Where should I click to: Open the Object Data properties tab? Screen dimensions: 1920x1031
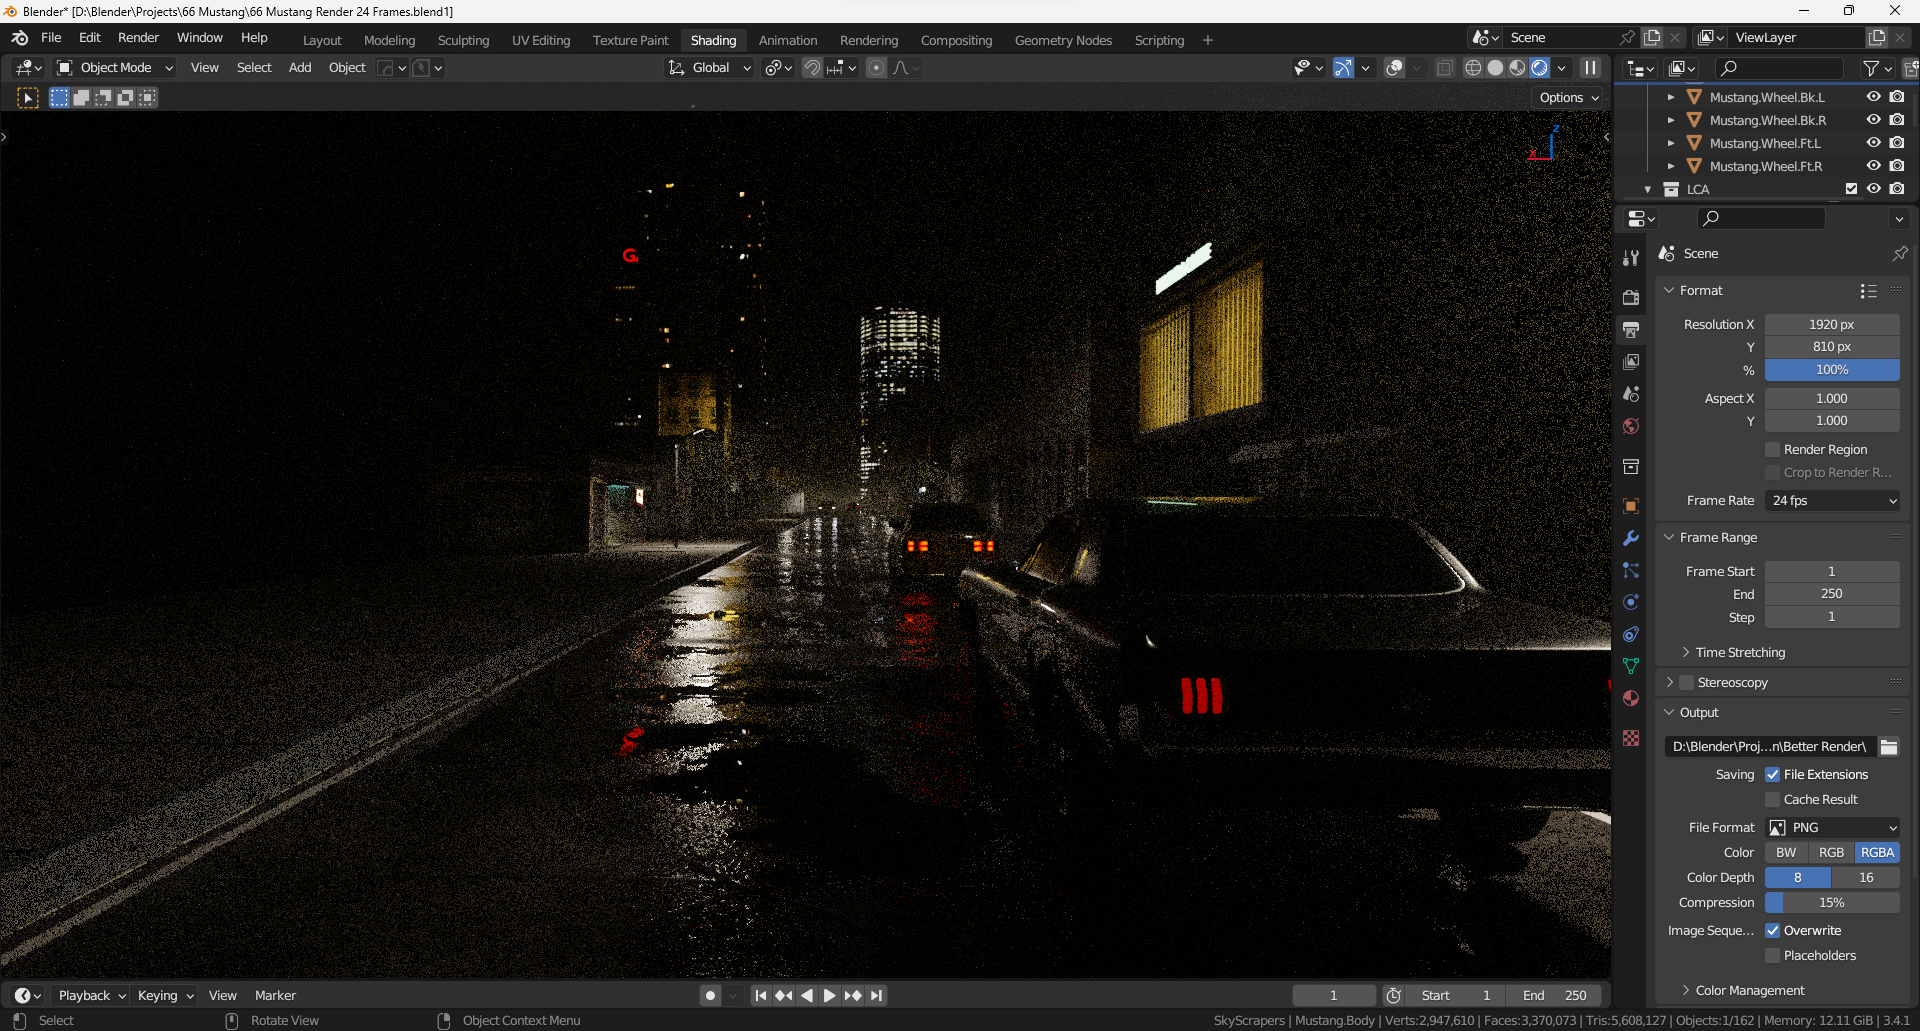(1631, 666)
